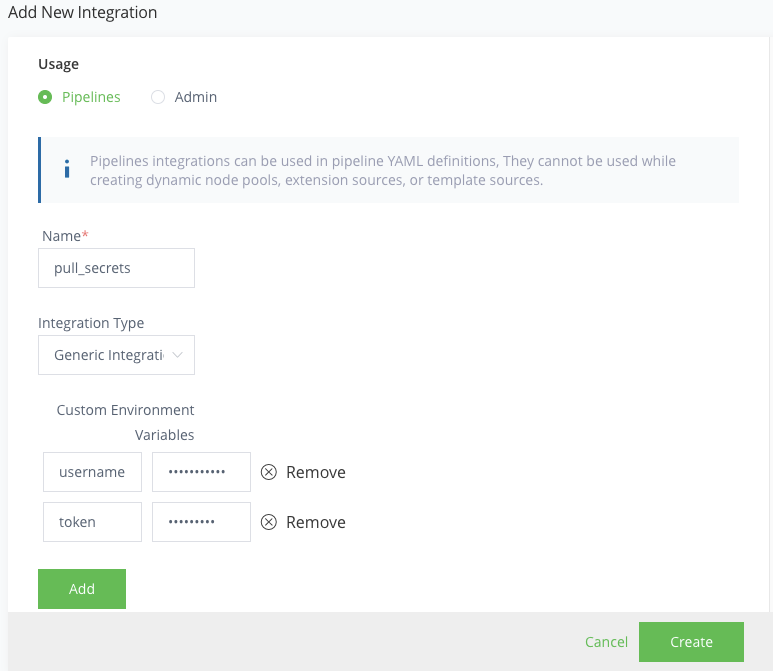Click the green Create button
Image resolution: width=773 pixels, height=671 pixels.
(691, 642)
